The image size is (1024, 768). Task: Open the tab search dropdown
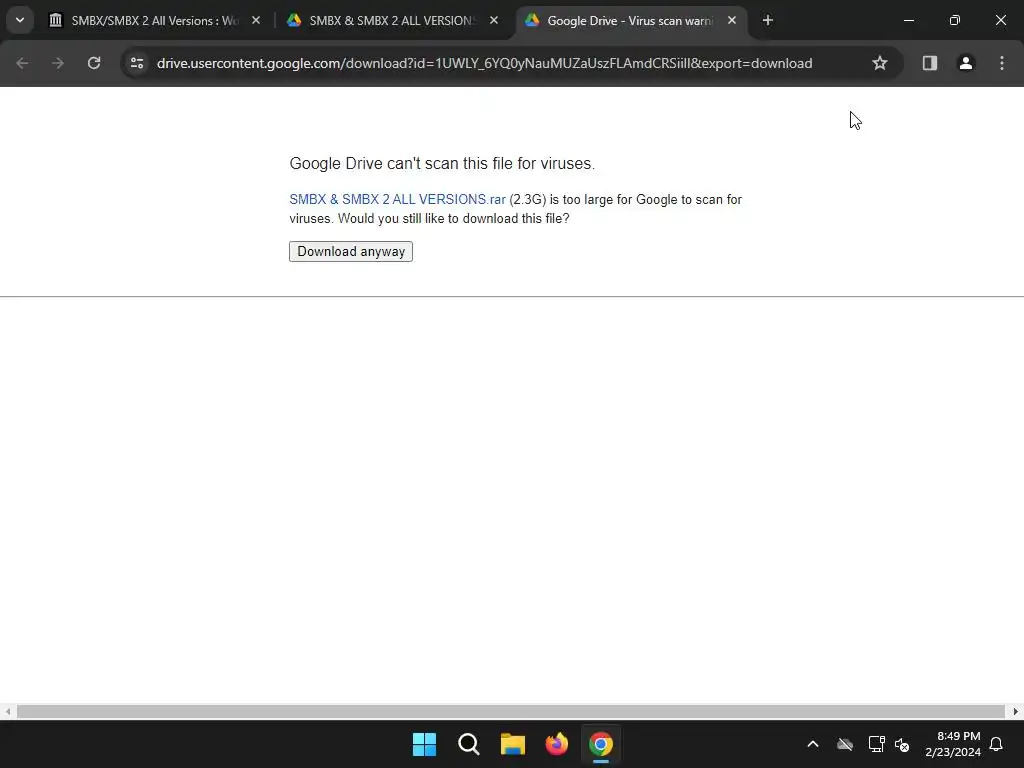(20, 20)
